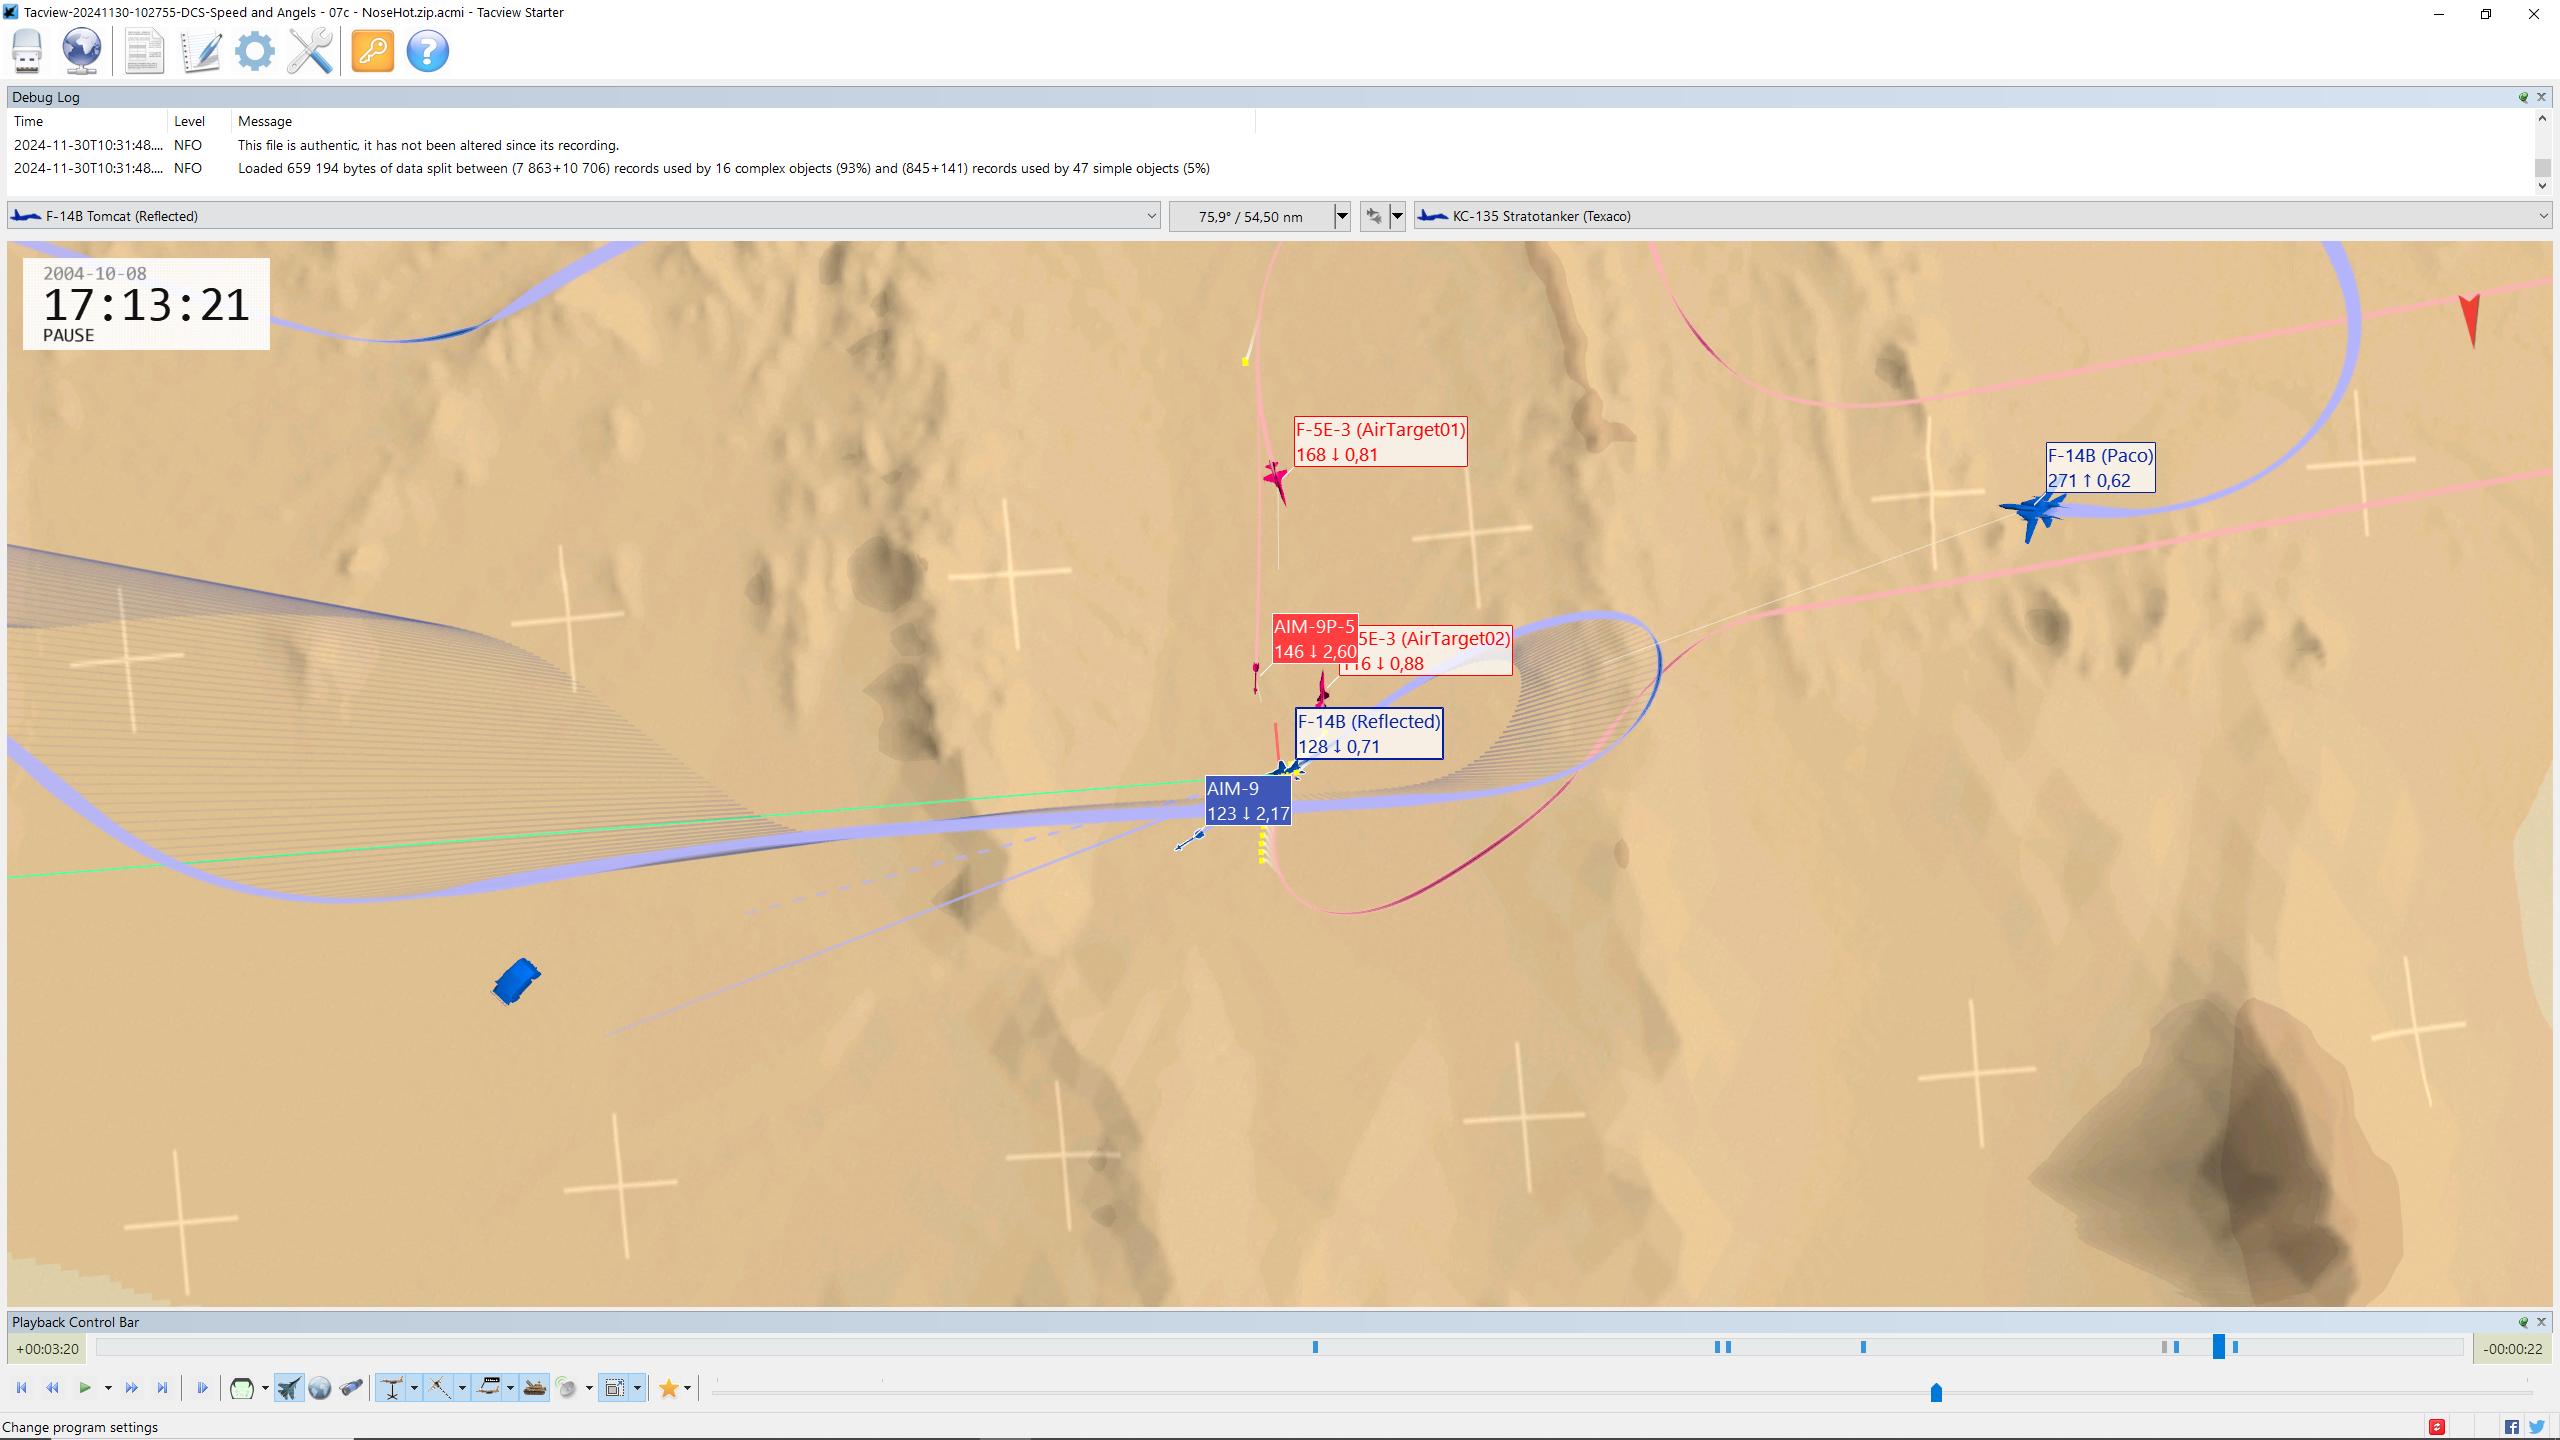
Task: Open KC-135 Stratotanker (Texaco) object selector
Action: [x=1983, y=216]
